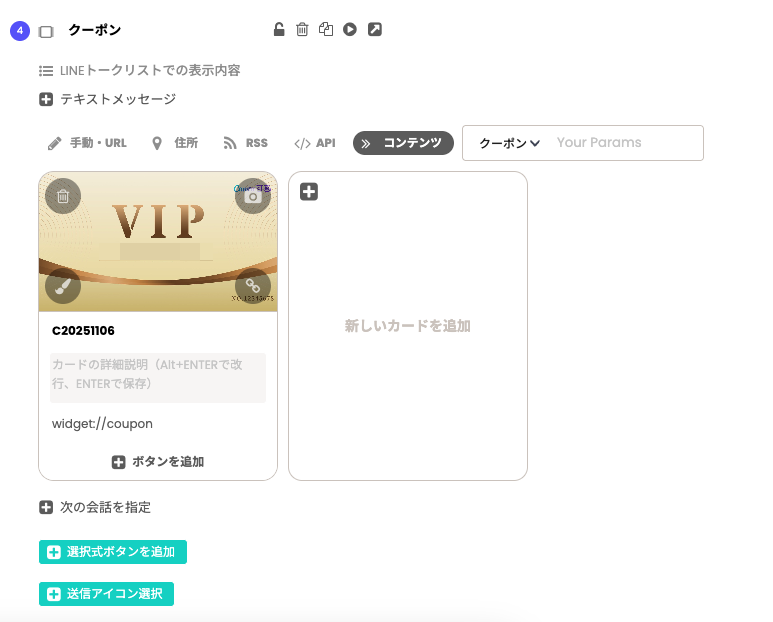Click the ボタンを追加 button on the card
The height and width of the screenshot is (622, 773).
click(158, 462)
